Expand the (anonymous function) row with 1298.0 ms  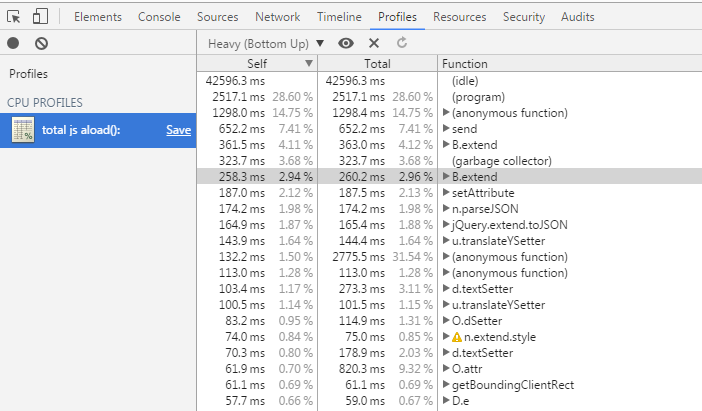coord(446,112)
